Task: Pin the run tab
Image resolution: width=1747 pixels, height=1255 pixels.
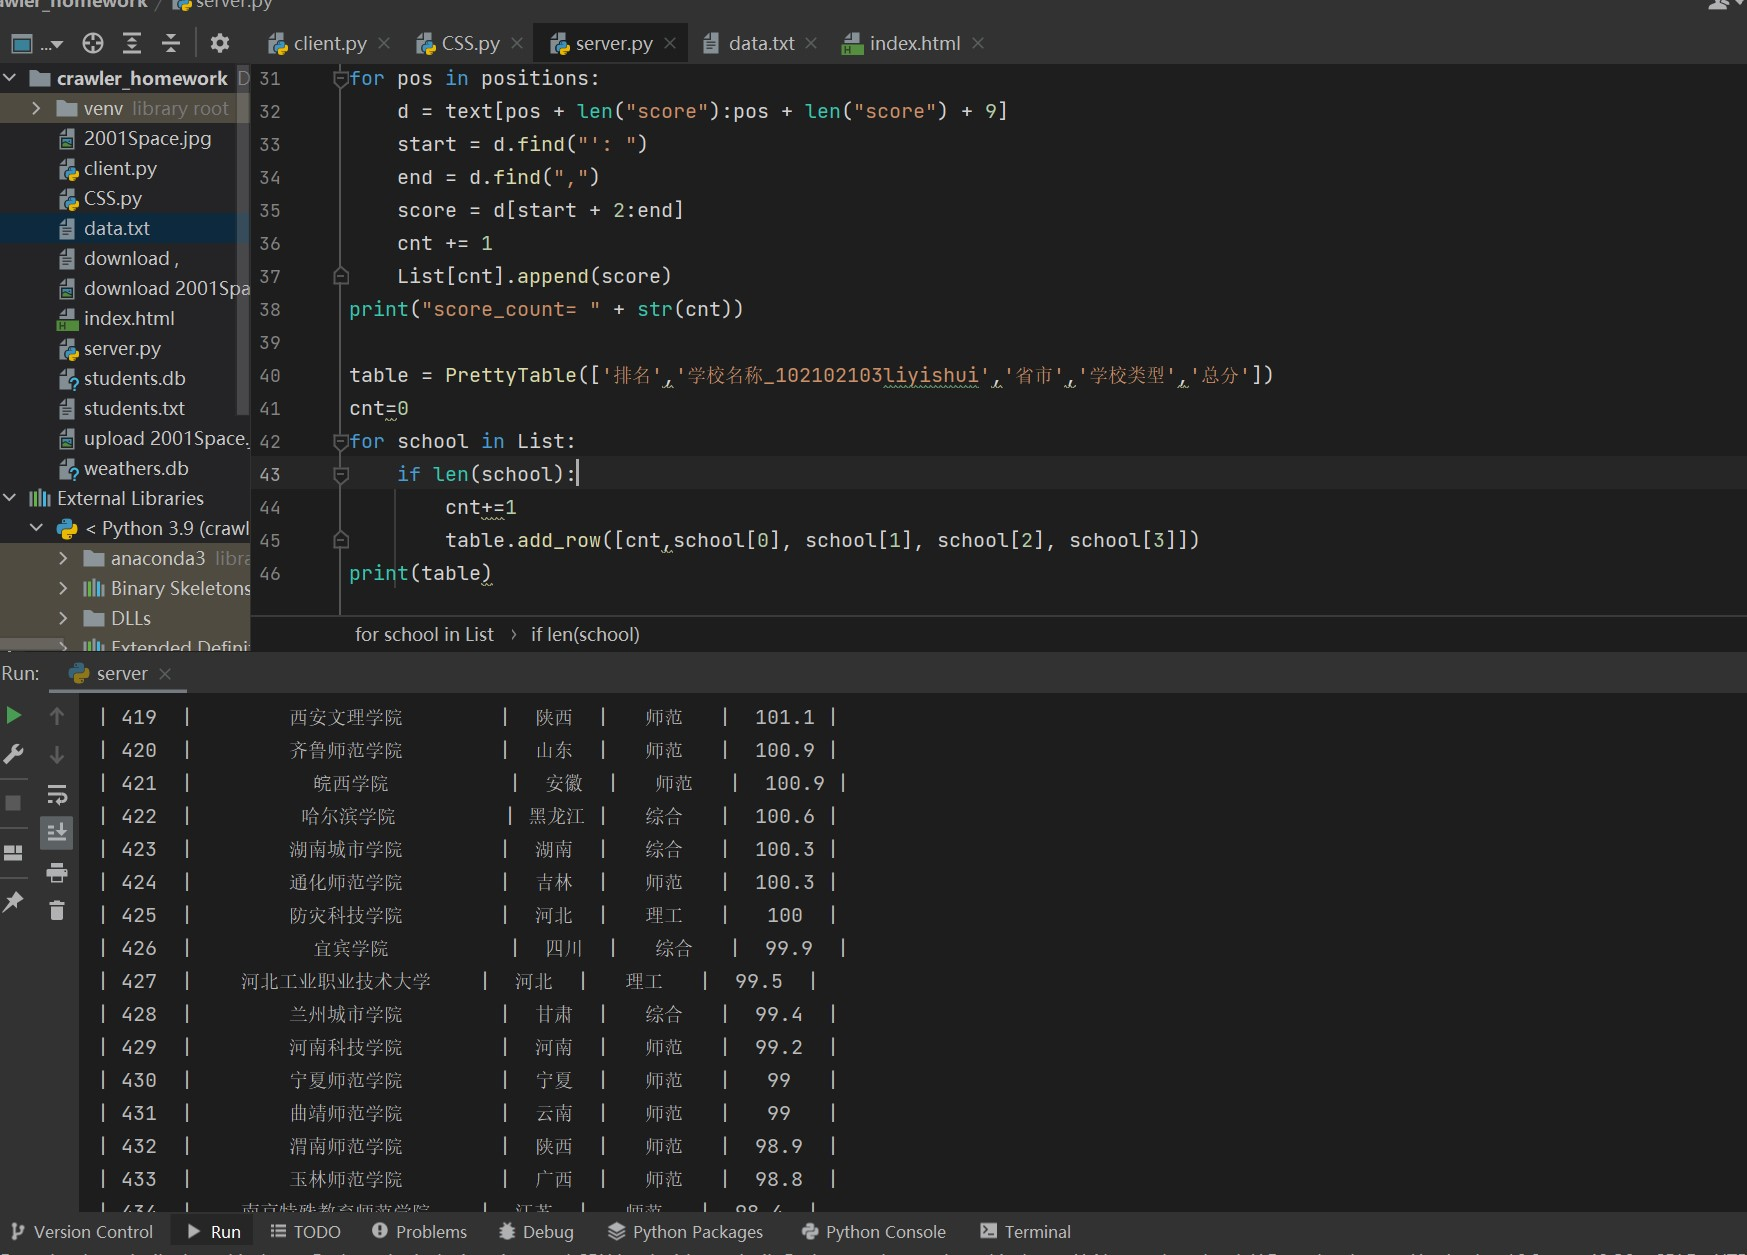Action: (x=14, y=901)
